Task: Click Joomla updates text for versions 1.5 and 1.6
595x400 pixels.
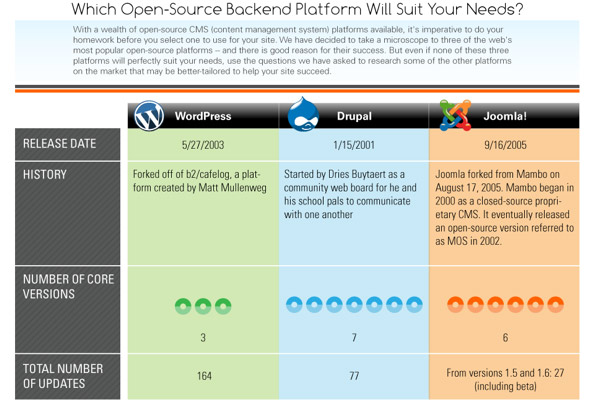Action: click(505, 380)
